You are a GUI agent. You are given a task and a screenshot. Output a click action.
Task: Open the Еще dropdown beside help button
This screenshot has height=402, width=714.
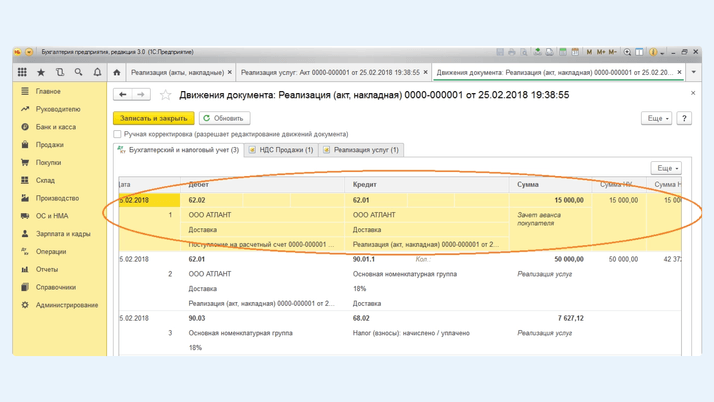pos(656,118)
